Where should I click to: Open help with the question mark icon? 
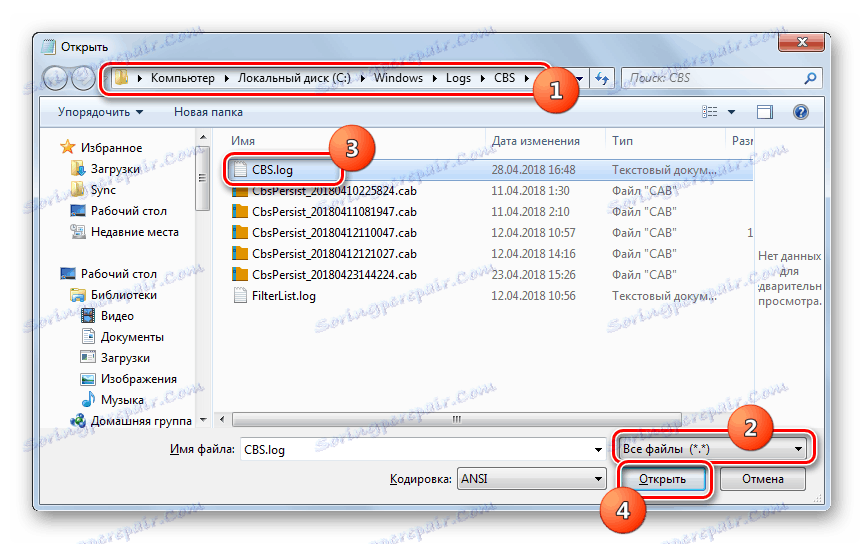800,112
